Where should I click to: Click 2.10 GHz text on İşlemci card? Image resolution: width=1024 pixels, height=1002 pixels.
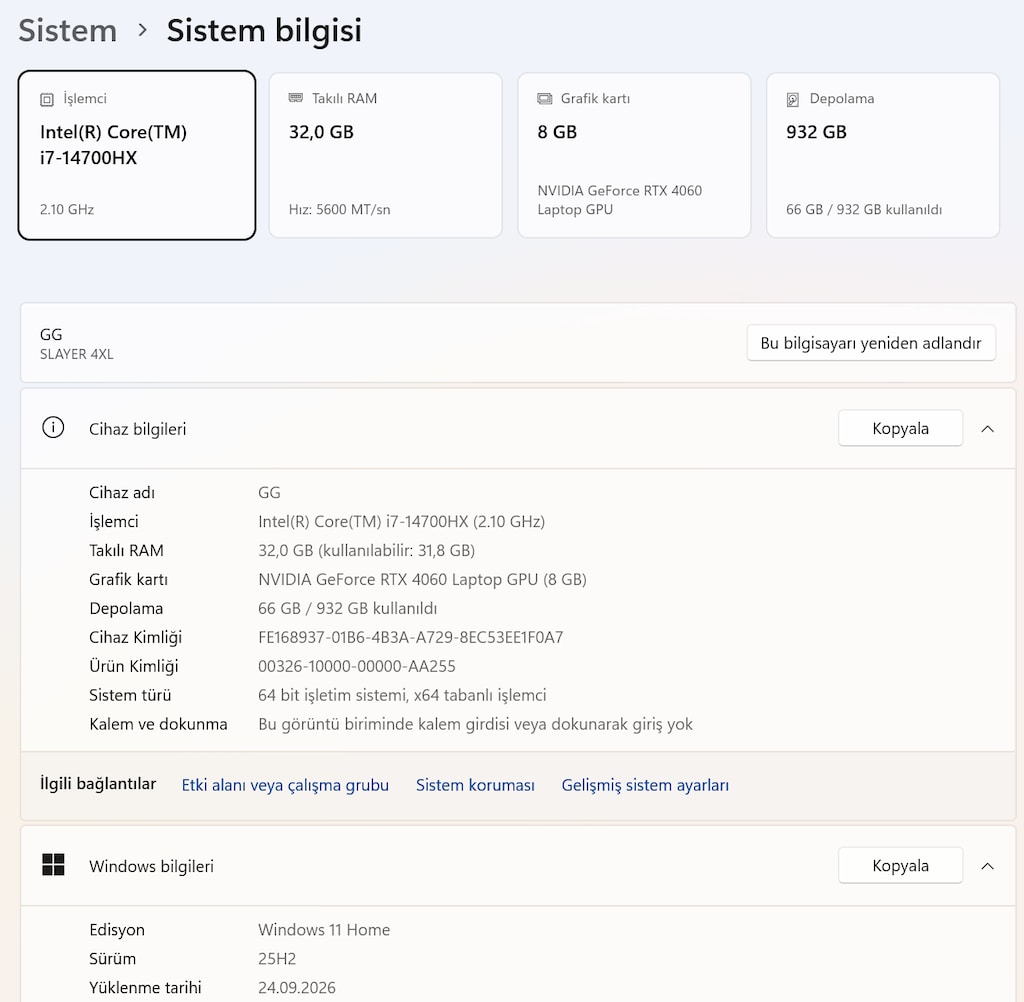pos(67,210)
